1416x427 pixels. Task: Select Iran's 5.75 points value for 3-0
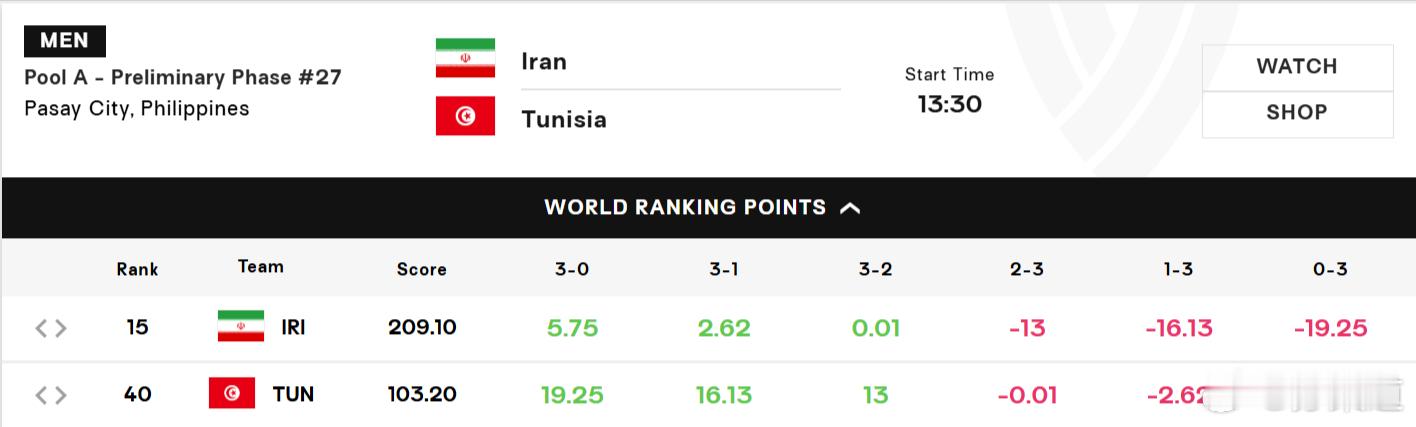(572, 328)
